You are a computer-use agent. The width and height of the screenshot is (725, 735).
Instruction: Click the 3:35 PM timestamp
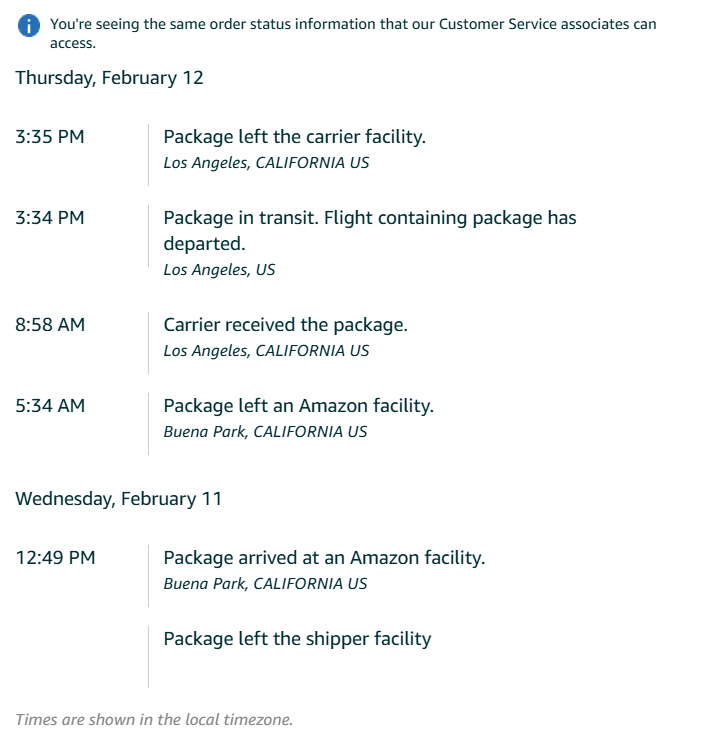50,137
